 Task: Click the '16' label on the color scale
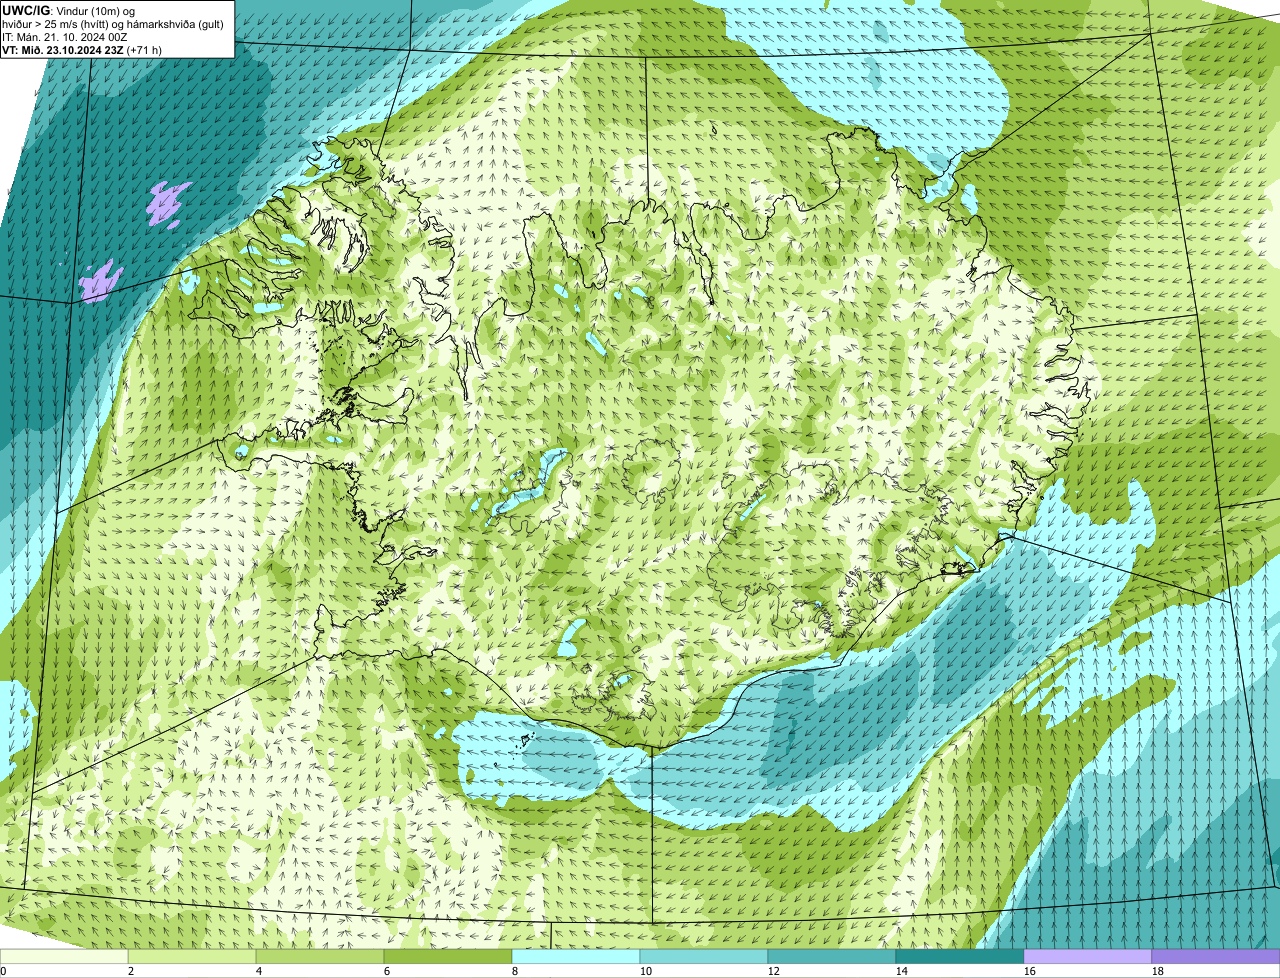click(1030, 971)
